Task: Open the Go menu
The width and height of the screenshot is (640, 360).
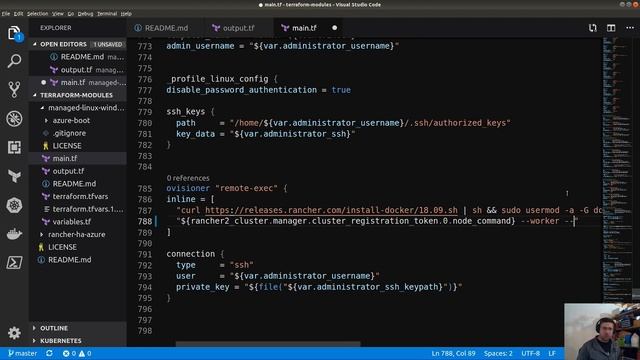Action: (71, 13)
